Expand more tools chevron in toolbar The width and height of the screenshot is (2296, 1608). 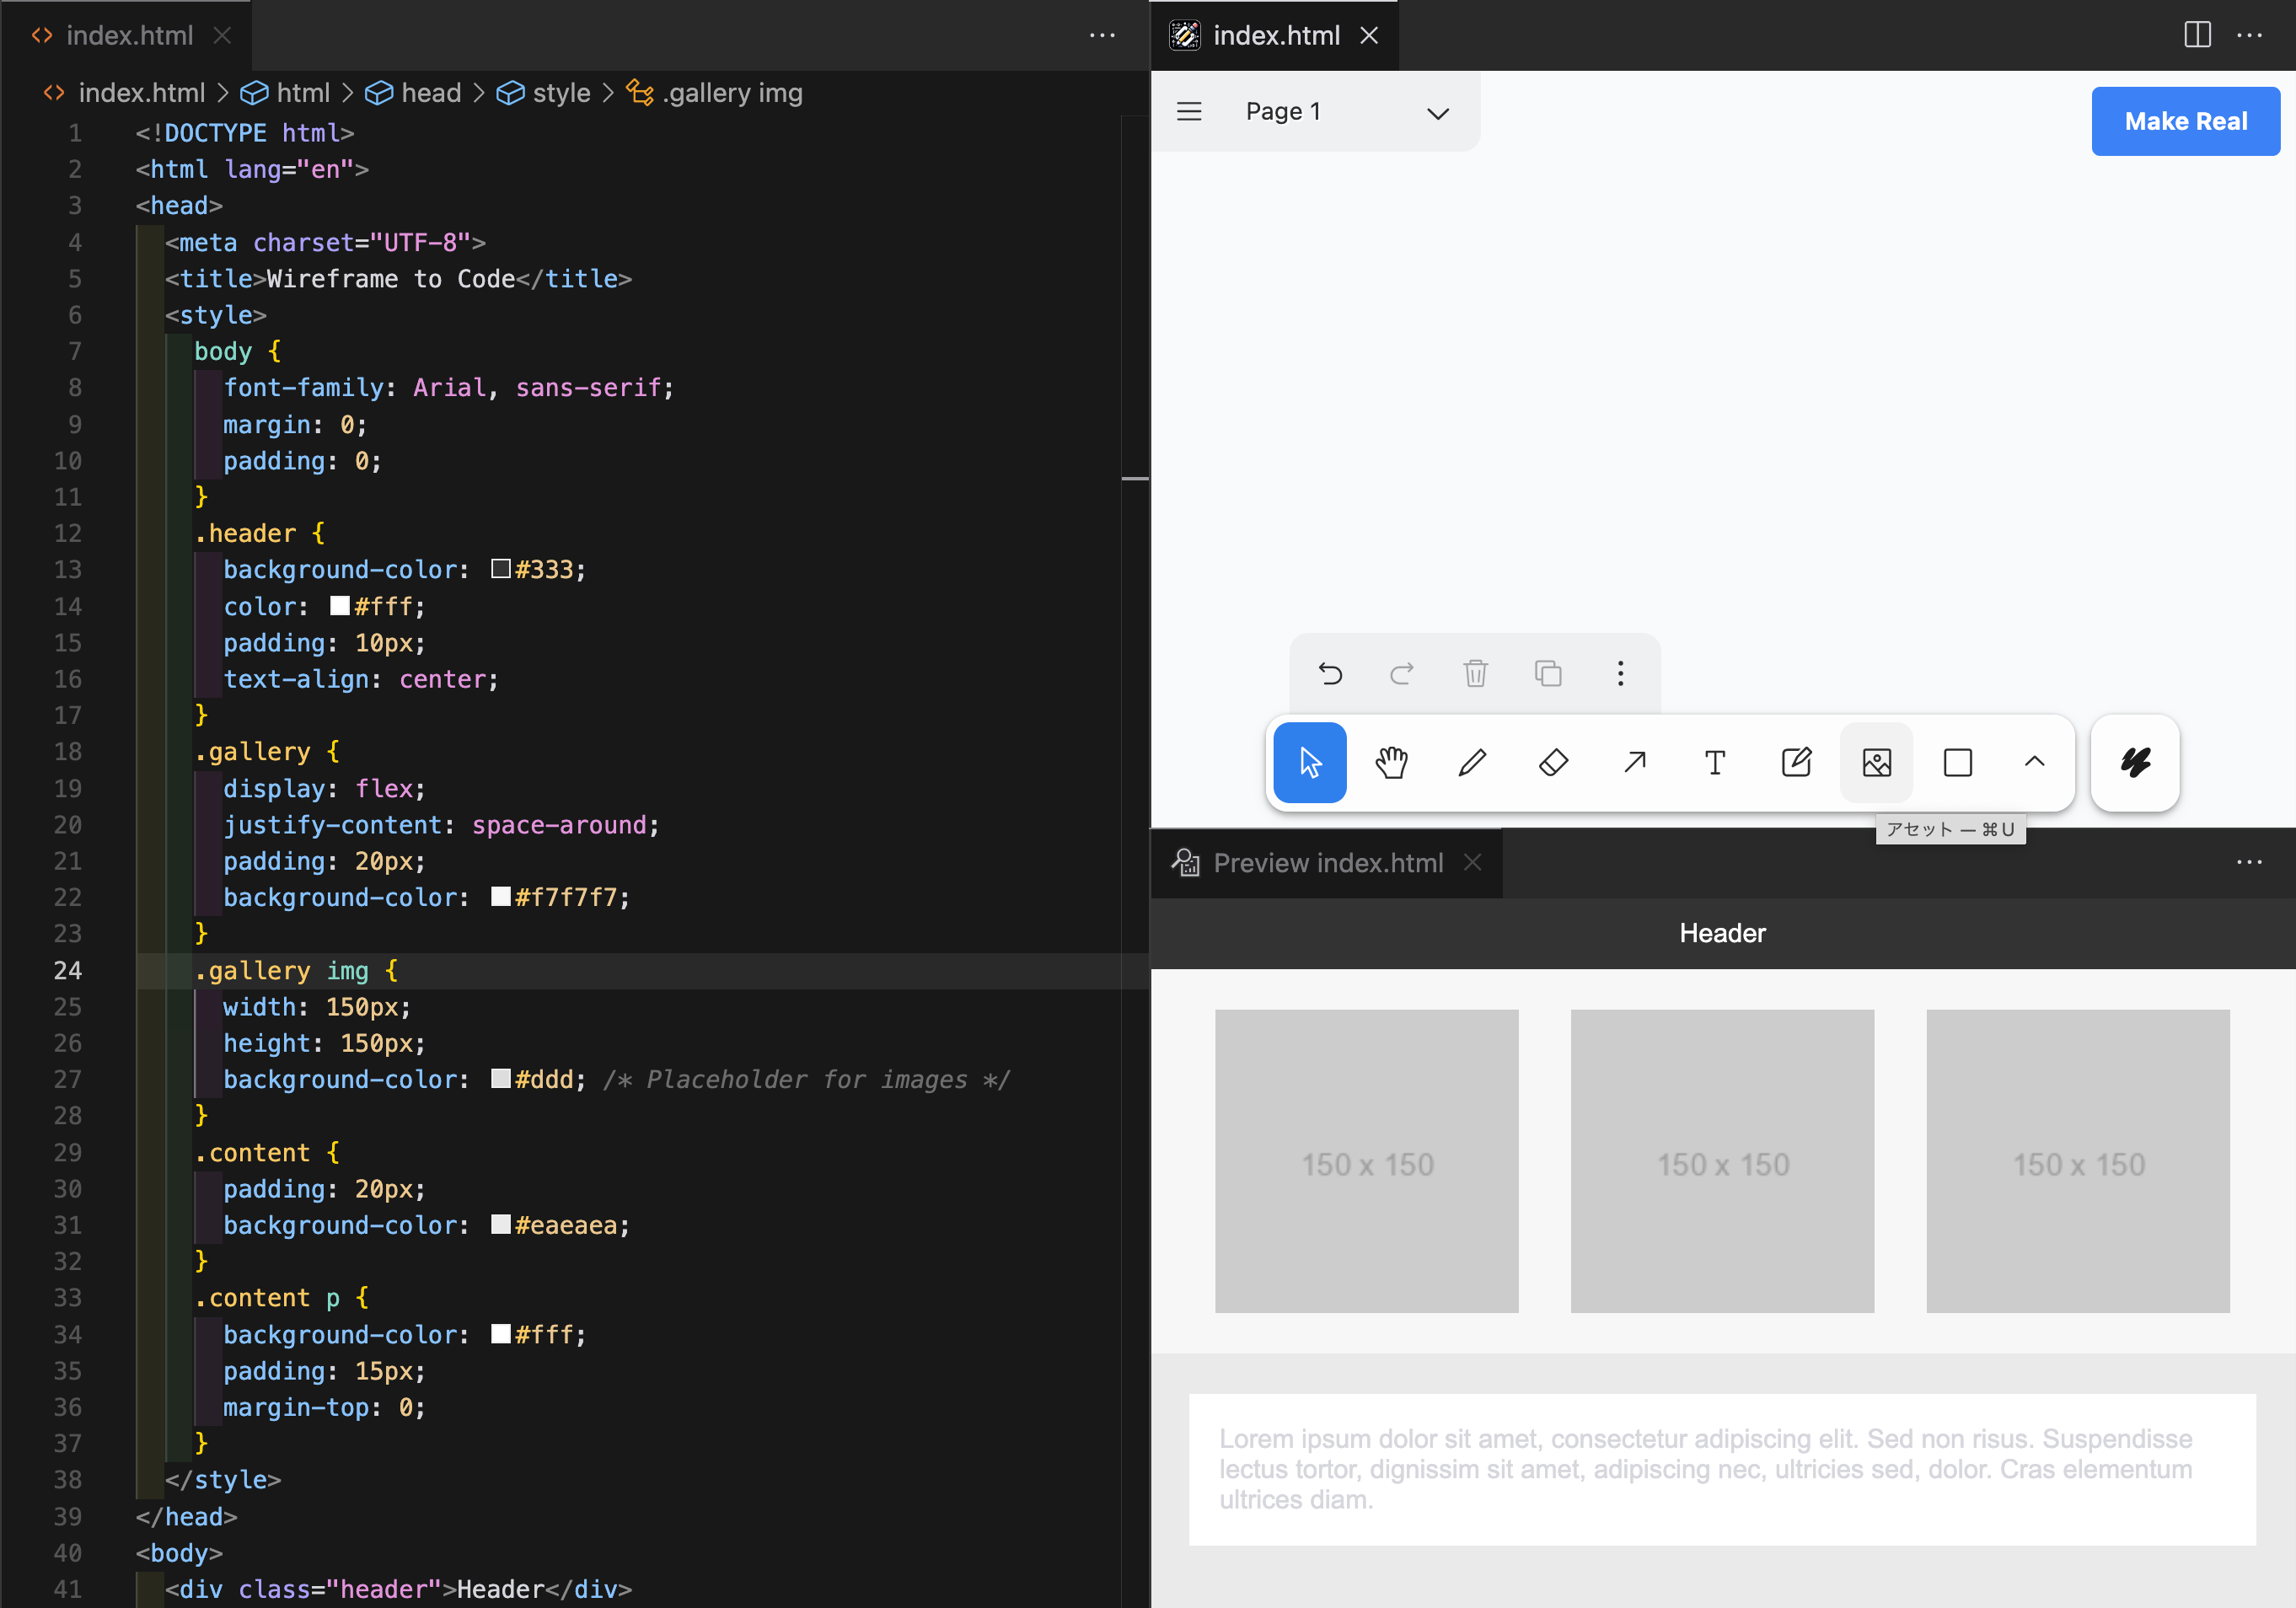click(2034, 763)
